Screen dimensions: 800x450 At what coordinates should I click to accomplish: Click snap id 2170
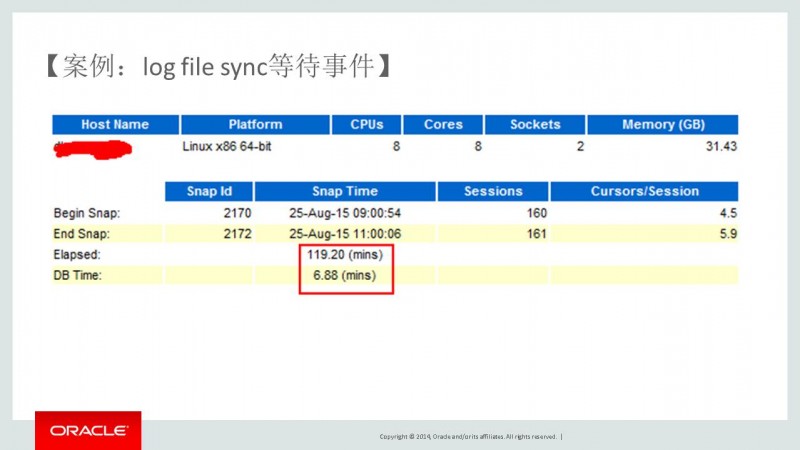[237, 213]
